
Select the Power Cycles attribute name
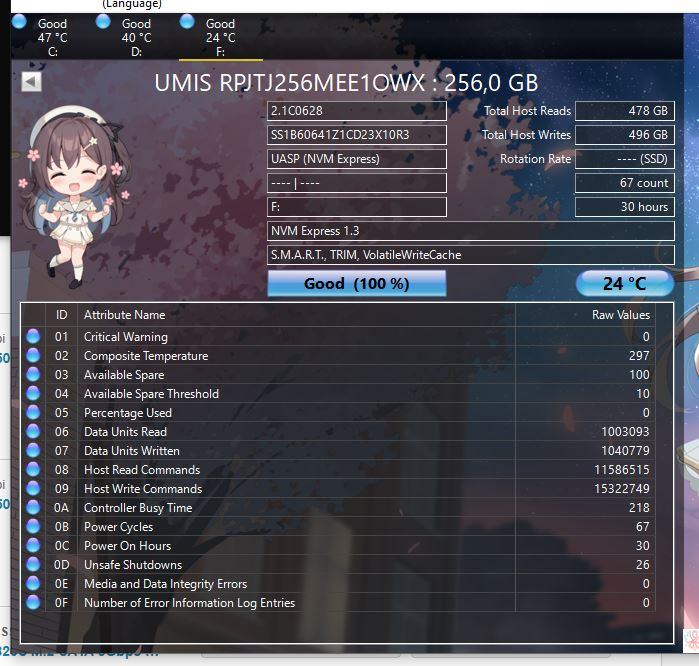[x=118, y=527]
